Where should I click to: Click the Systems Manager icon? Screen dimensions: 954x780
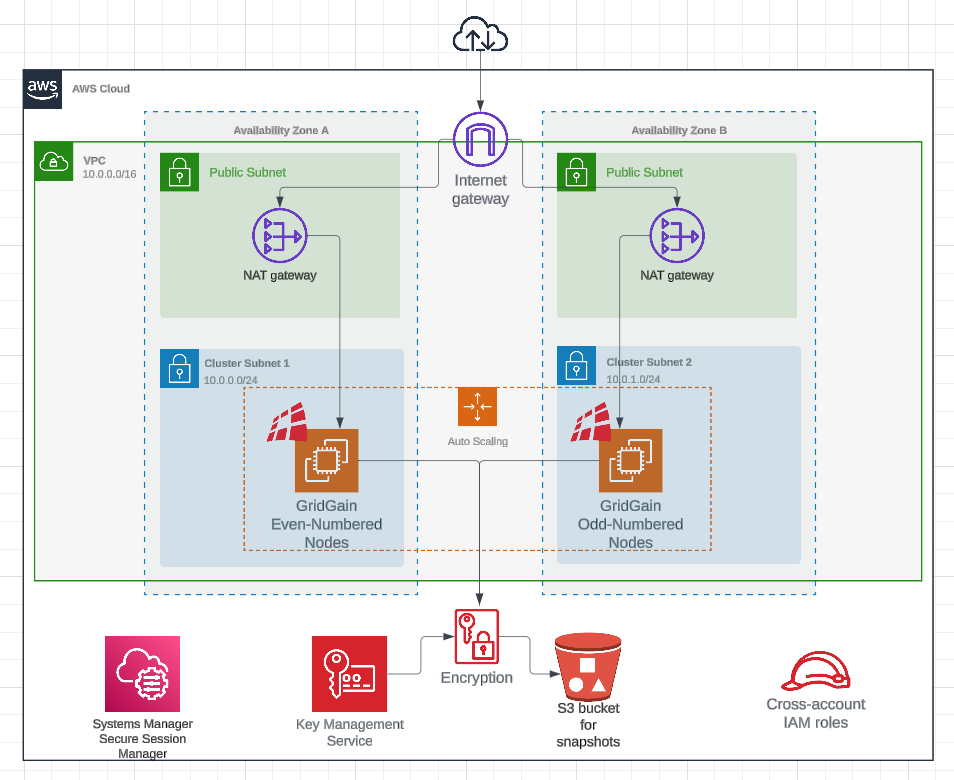(x=142, y=674)
